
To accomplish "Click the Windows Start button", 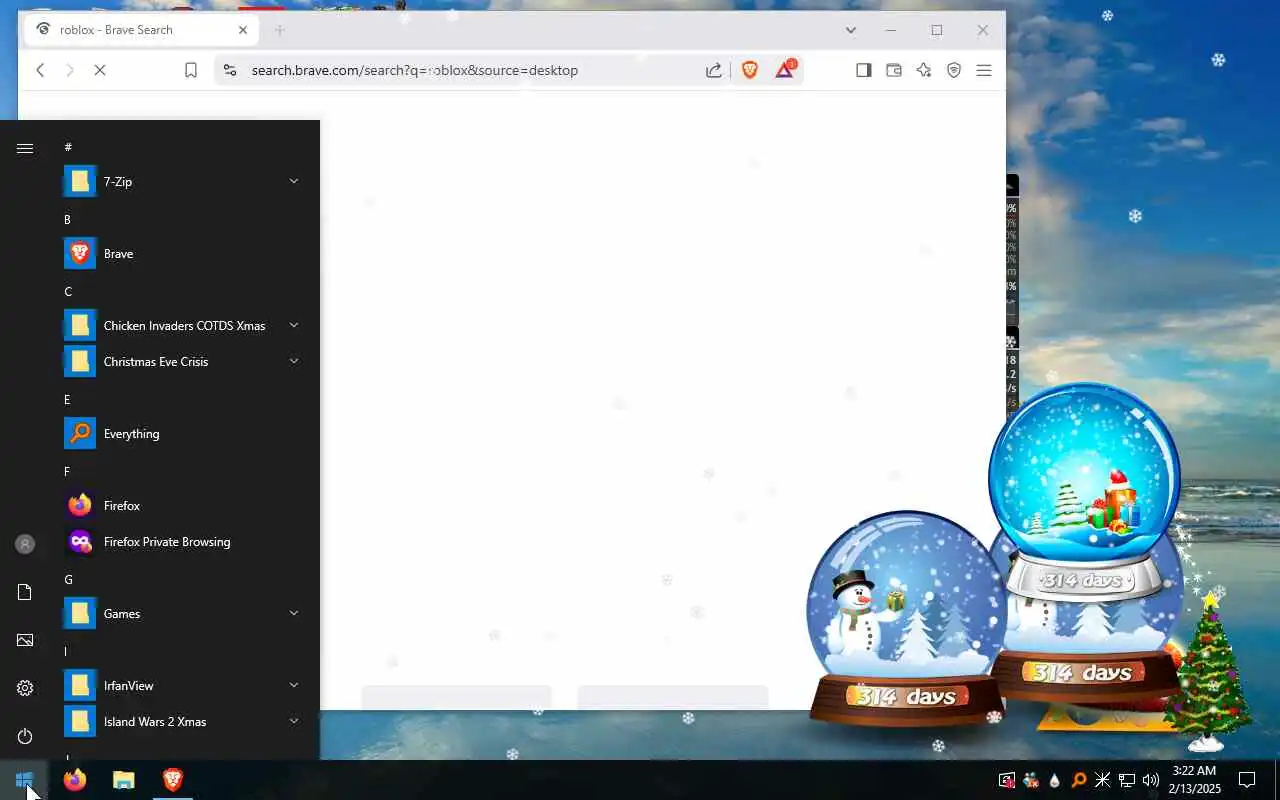I will point(24,780).
